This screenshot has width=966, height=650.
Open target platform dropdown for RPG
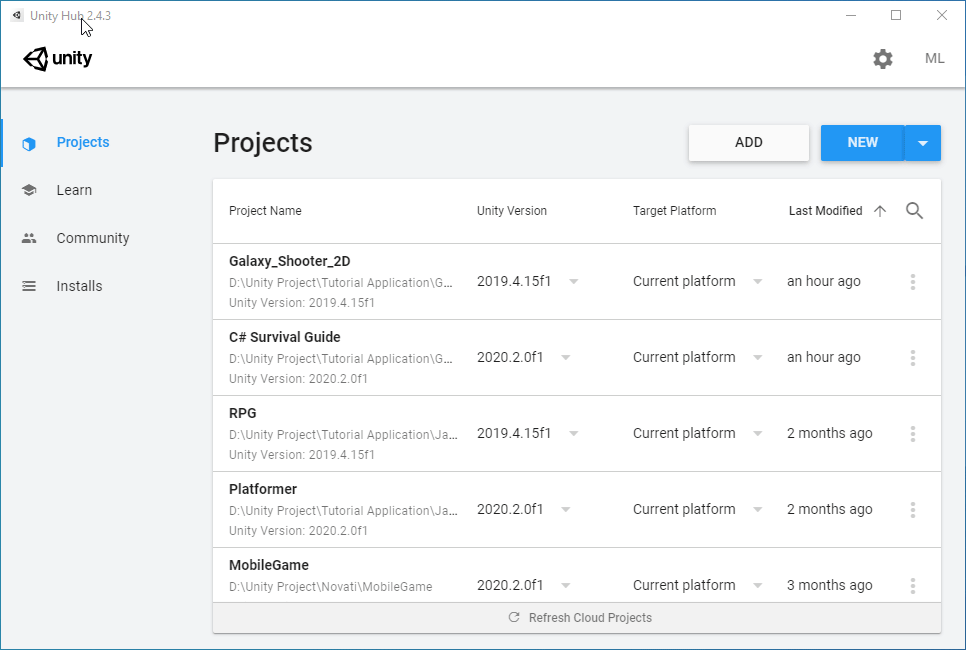[758, 434]
